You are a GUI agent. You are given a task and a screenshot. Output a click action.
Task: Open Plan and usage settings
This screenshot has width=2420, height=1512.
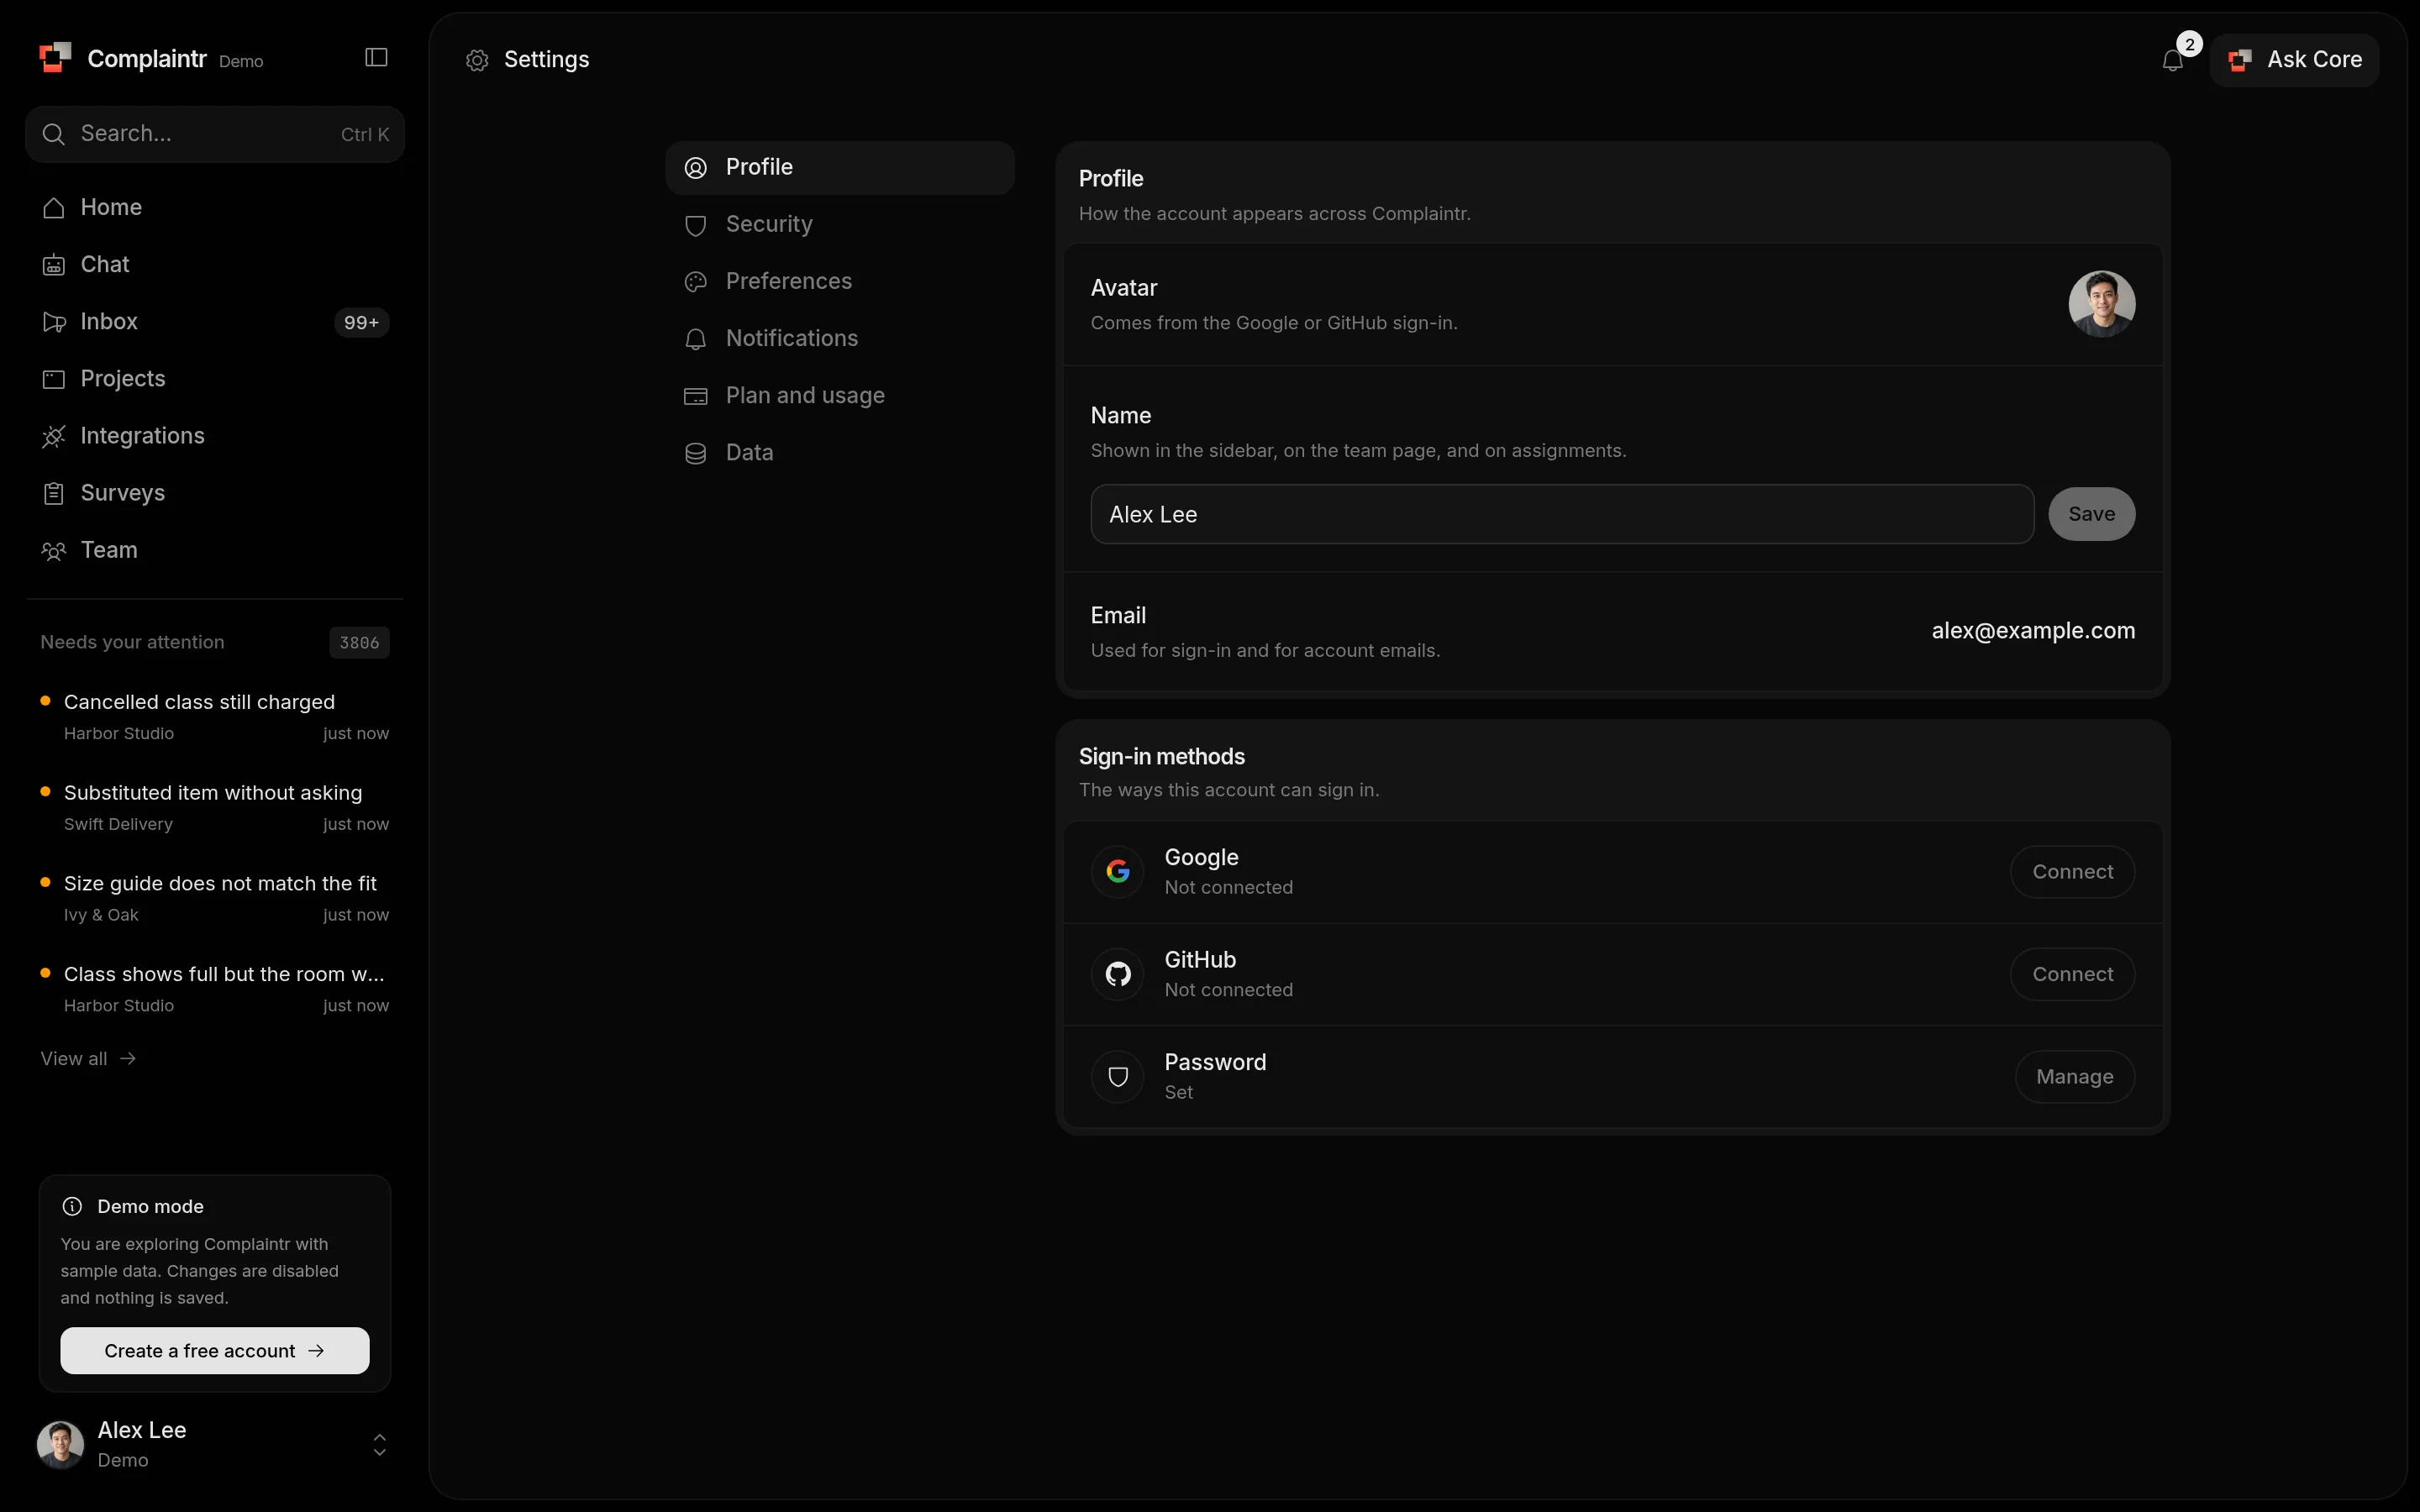pos(840,395)
